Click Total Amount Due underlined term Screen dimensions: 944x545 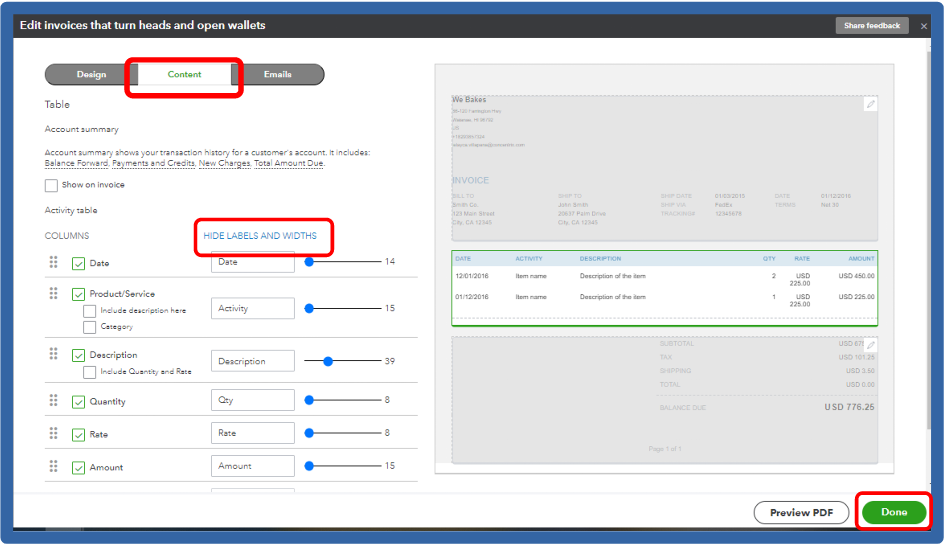pos(289,163)
